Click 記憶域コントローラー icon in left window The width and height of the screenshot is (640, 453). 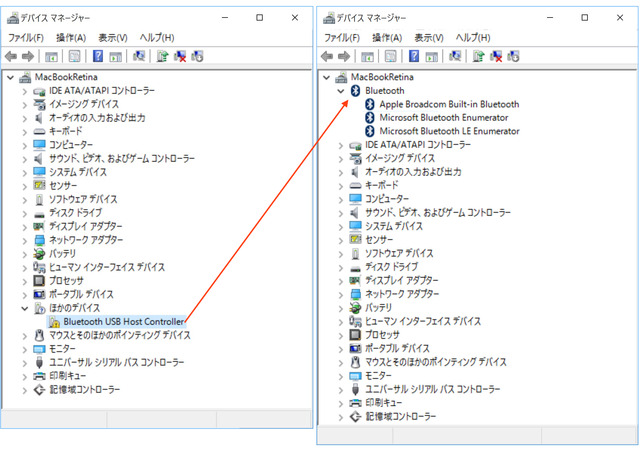(x=39, y=390)
